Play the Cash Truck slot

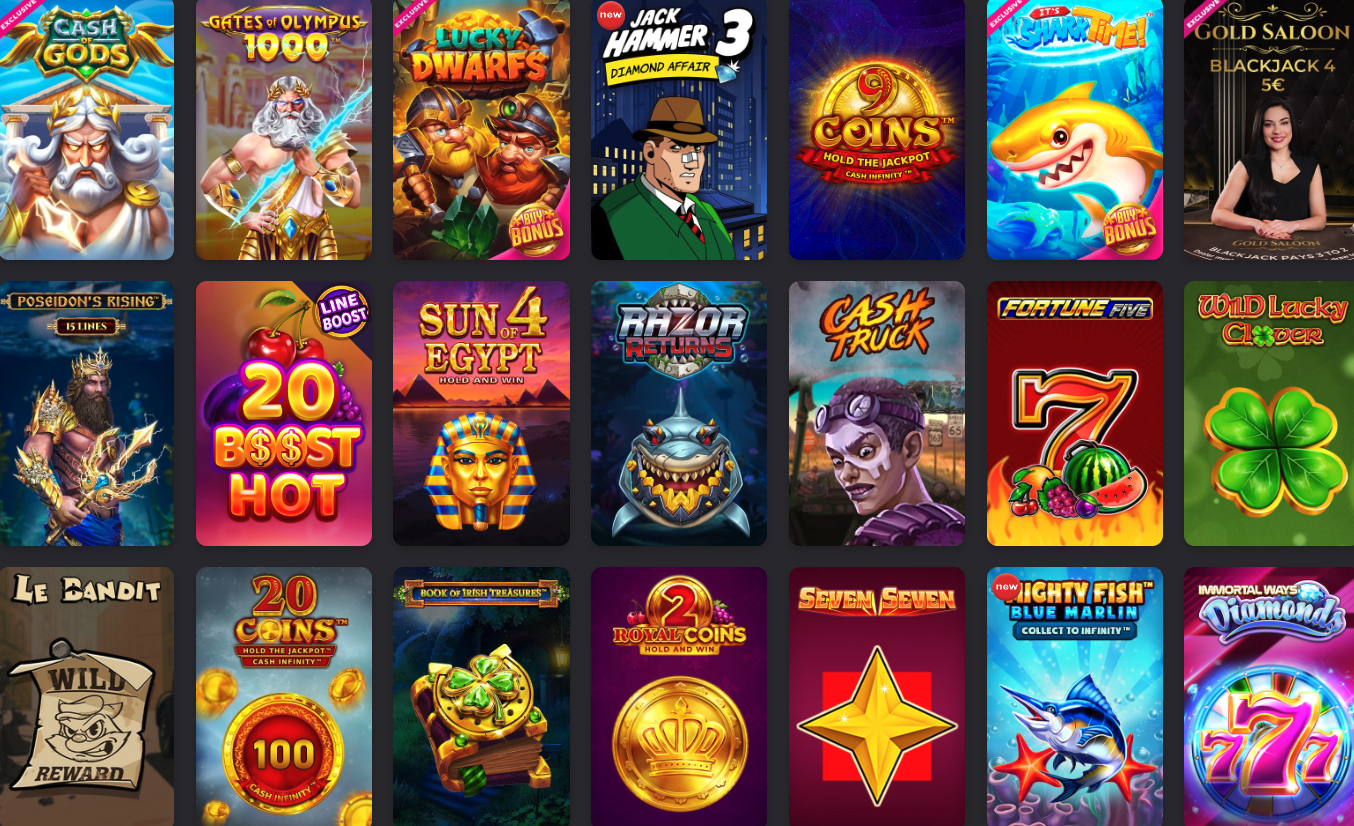pyautogui.click(x=877, y=413)
